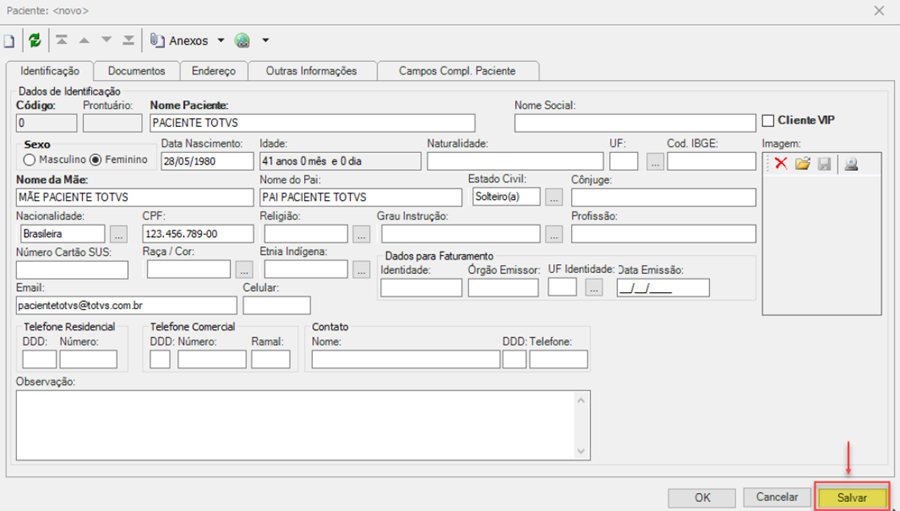
Task: Click the save image disk icon
Action: pyautogui.click(x=824, y=164)
